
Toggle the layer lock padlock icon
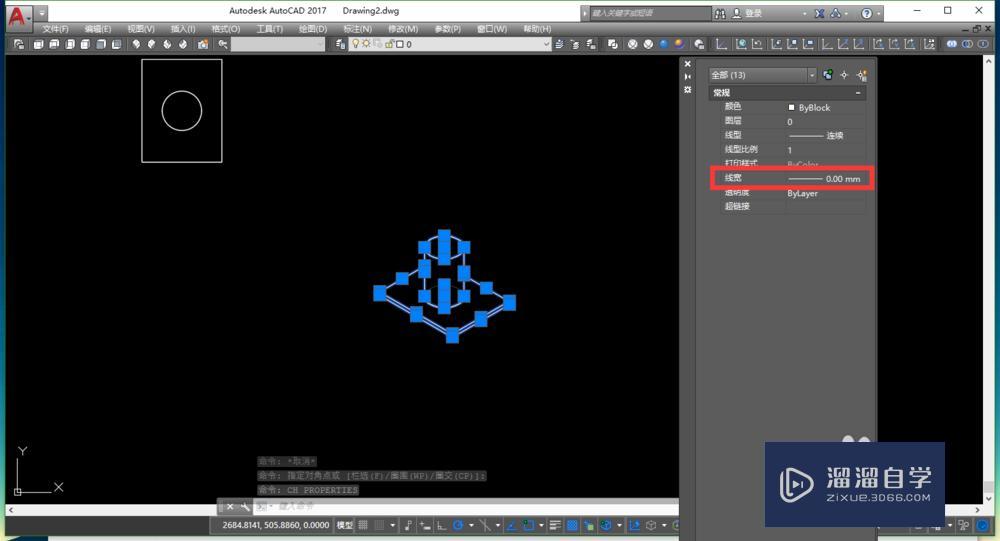388,44
